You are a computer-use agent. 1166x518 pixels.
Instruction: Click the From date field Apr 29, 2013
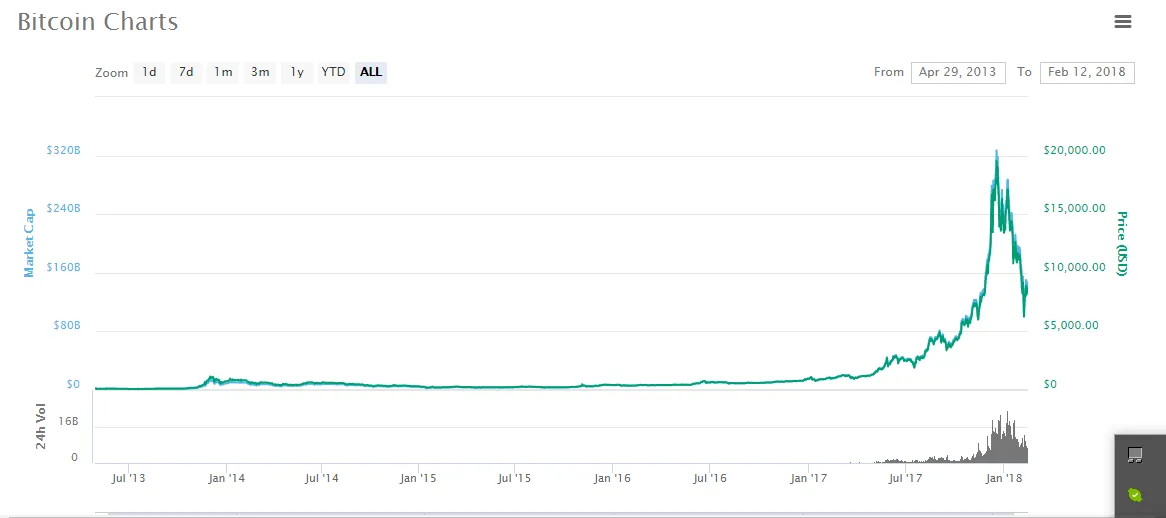click(958, 72)
